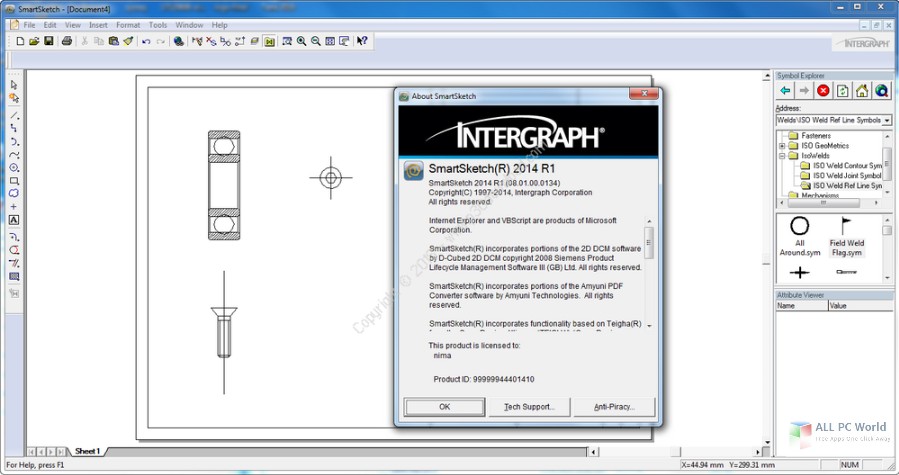
Task: Click the symbol list vertical scrollbar thumb
Action: 887,231
